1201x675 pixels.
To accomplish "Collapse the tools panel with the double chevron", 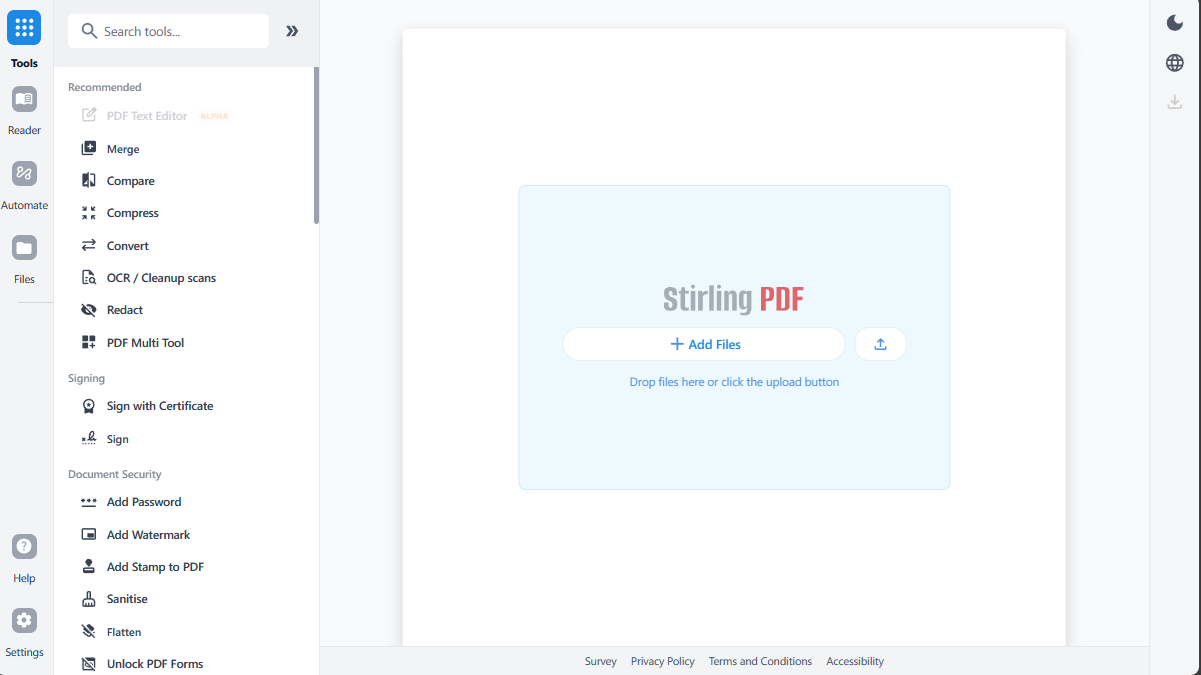I will point(291,30).
